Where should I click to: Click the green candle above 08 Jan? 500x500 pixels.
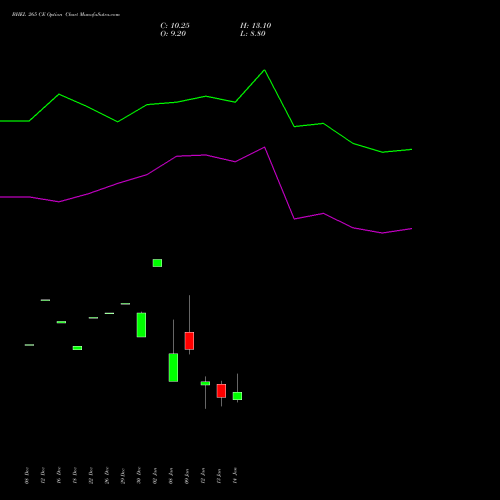pos(173,367)
